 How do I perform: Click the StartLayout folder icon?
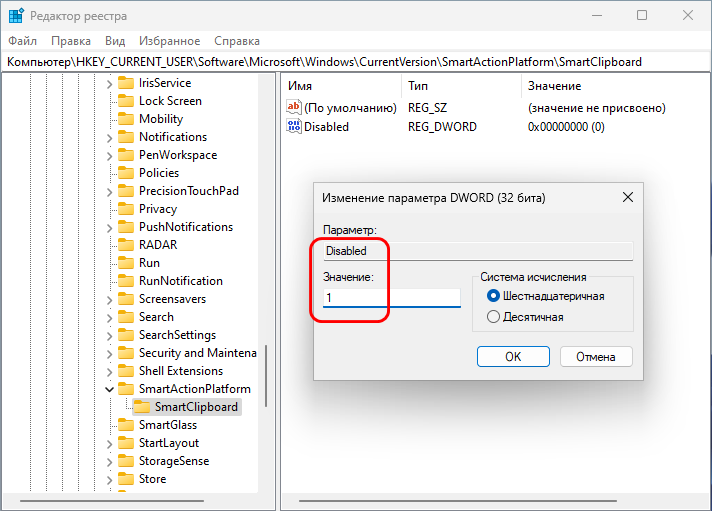click(126, 443)
